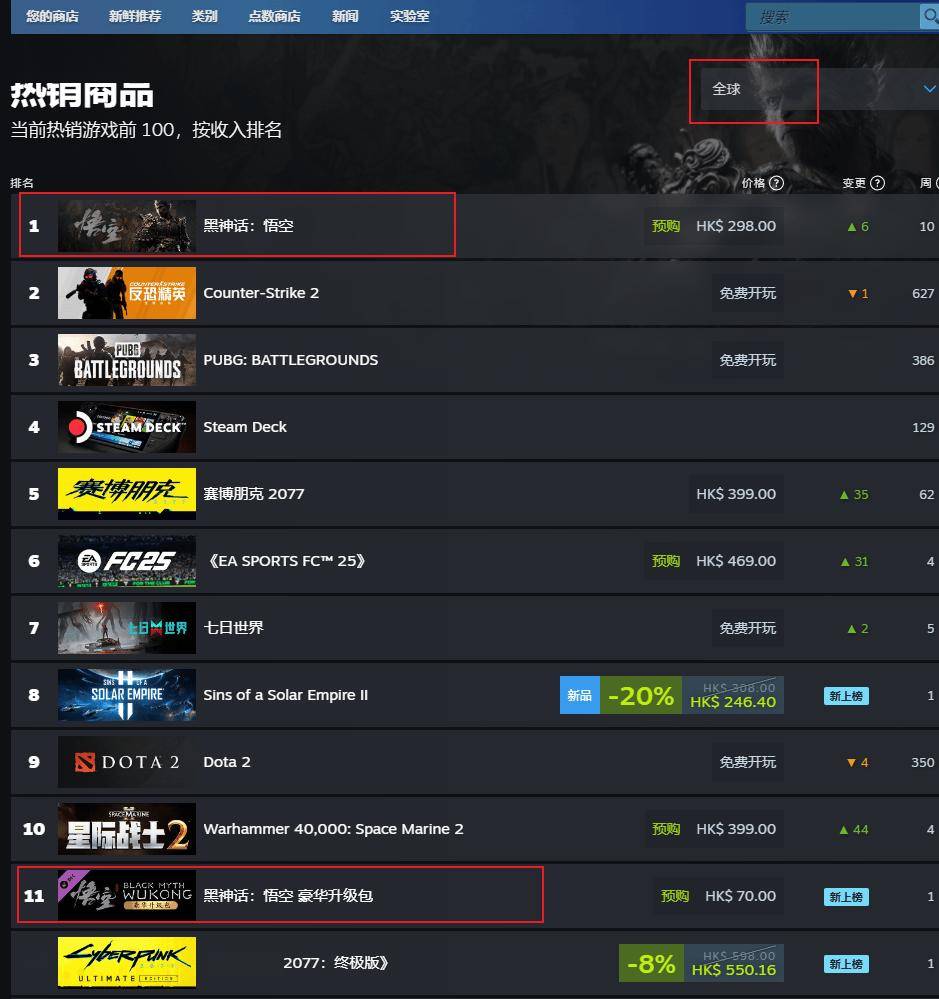The width and height of the screenshot is (939, 999).
Task: Click the EA FC25 cover thumbnail
Action: point(127,561)
